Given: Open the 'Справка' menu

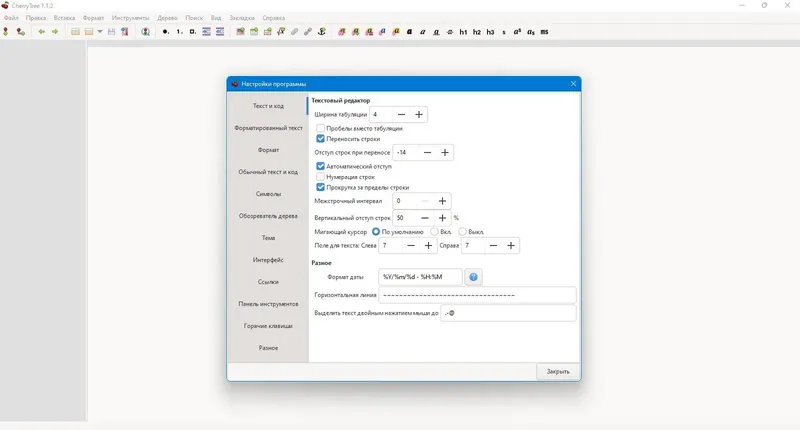Looking at the screenshot, I should click(x=273, y=18).
